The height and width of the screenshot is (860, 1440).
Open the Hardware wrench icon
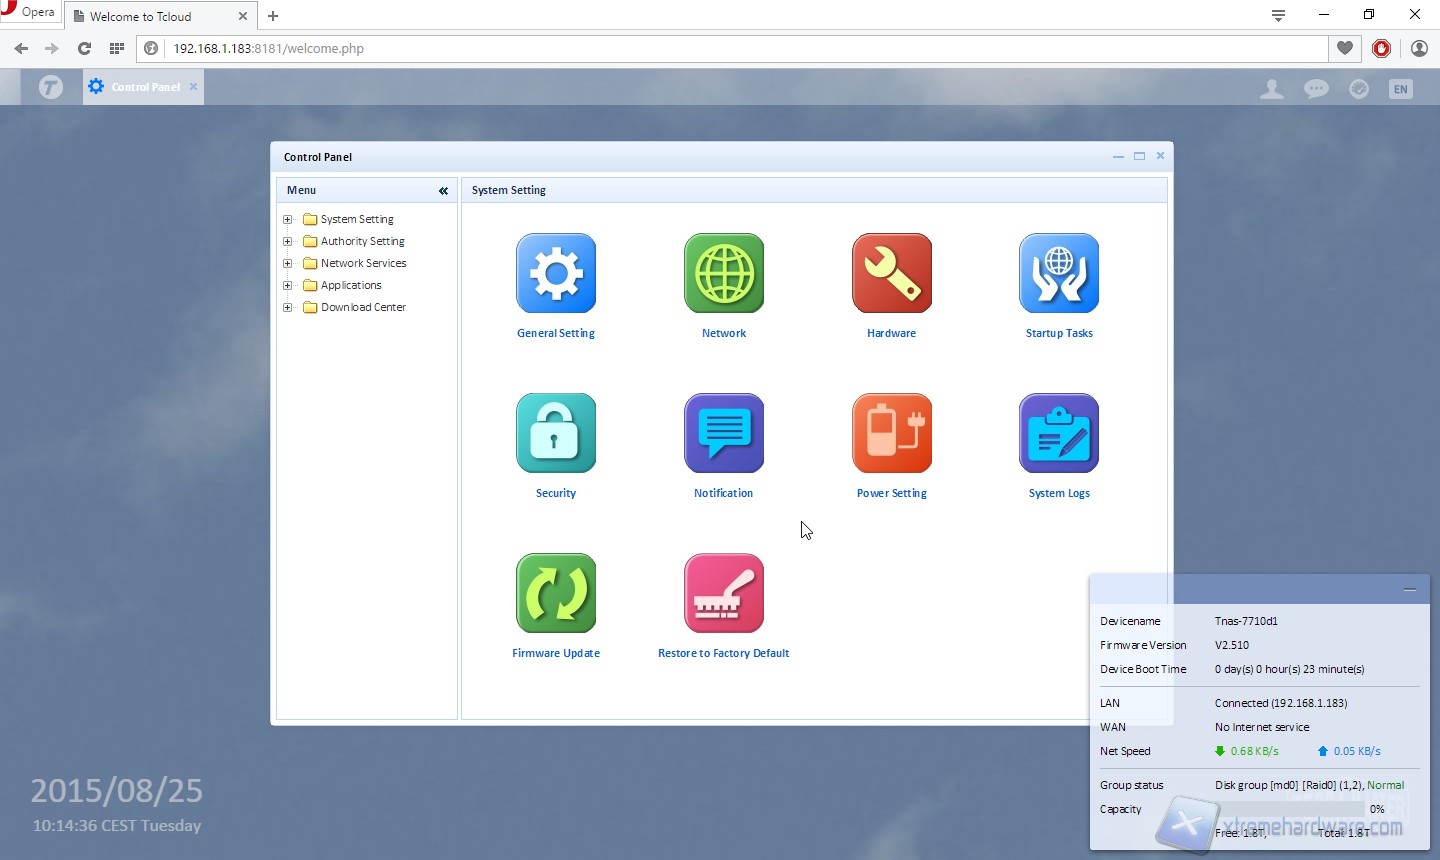pos(892,274)
